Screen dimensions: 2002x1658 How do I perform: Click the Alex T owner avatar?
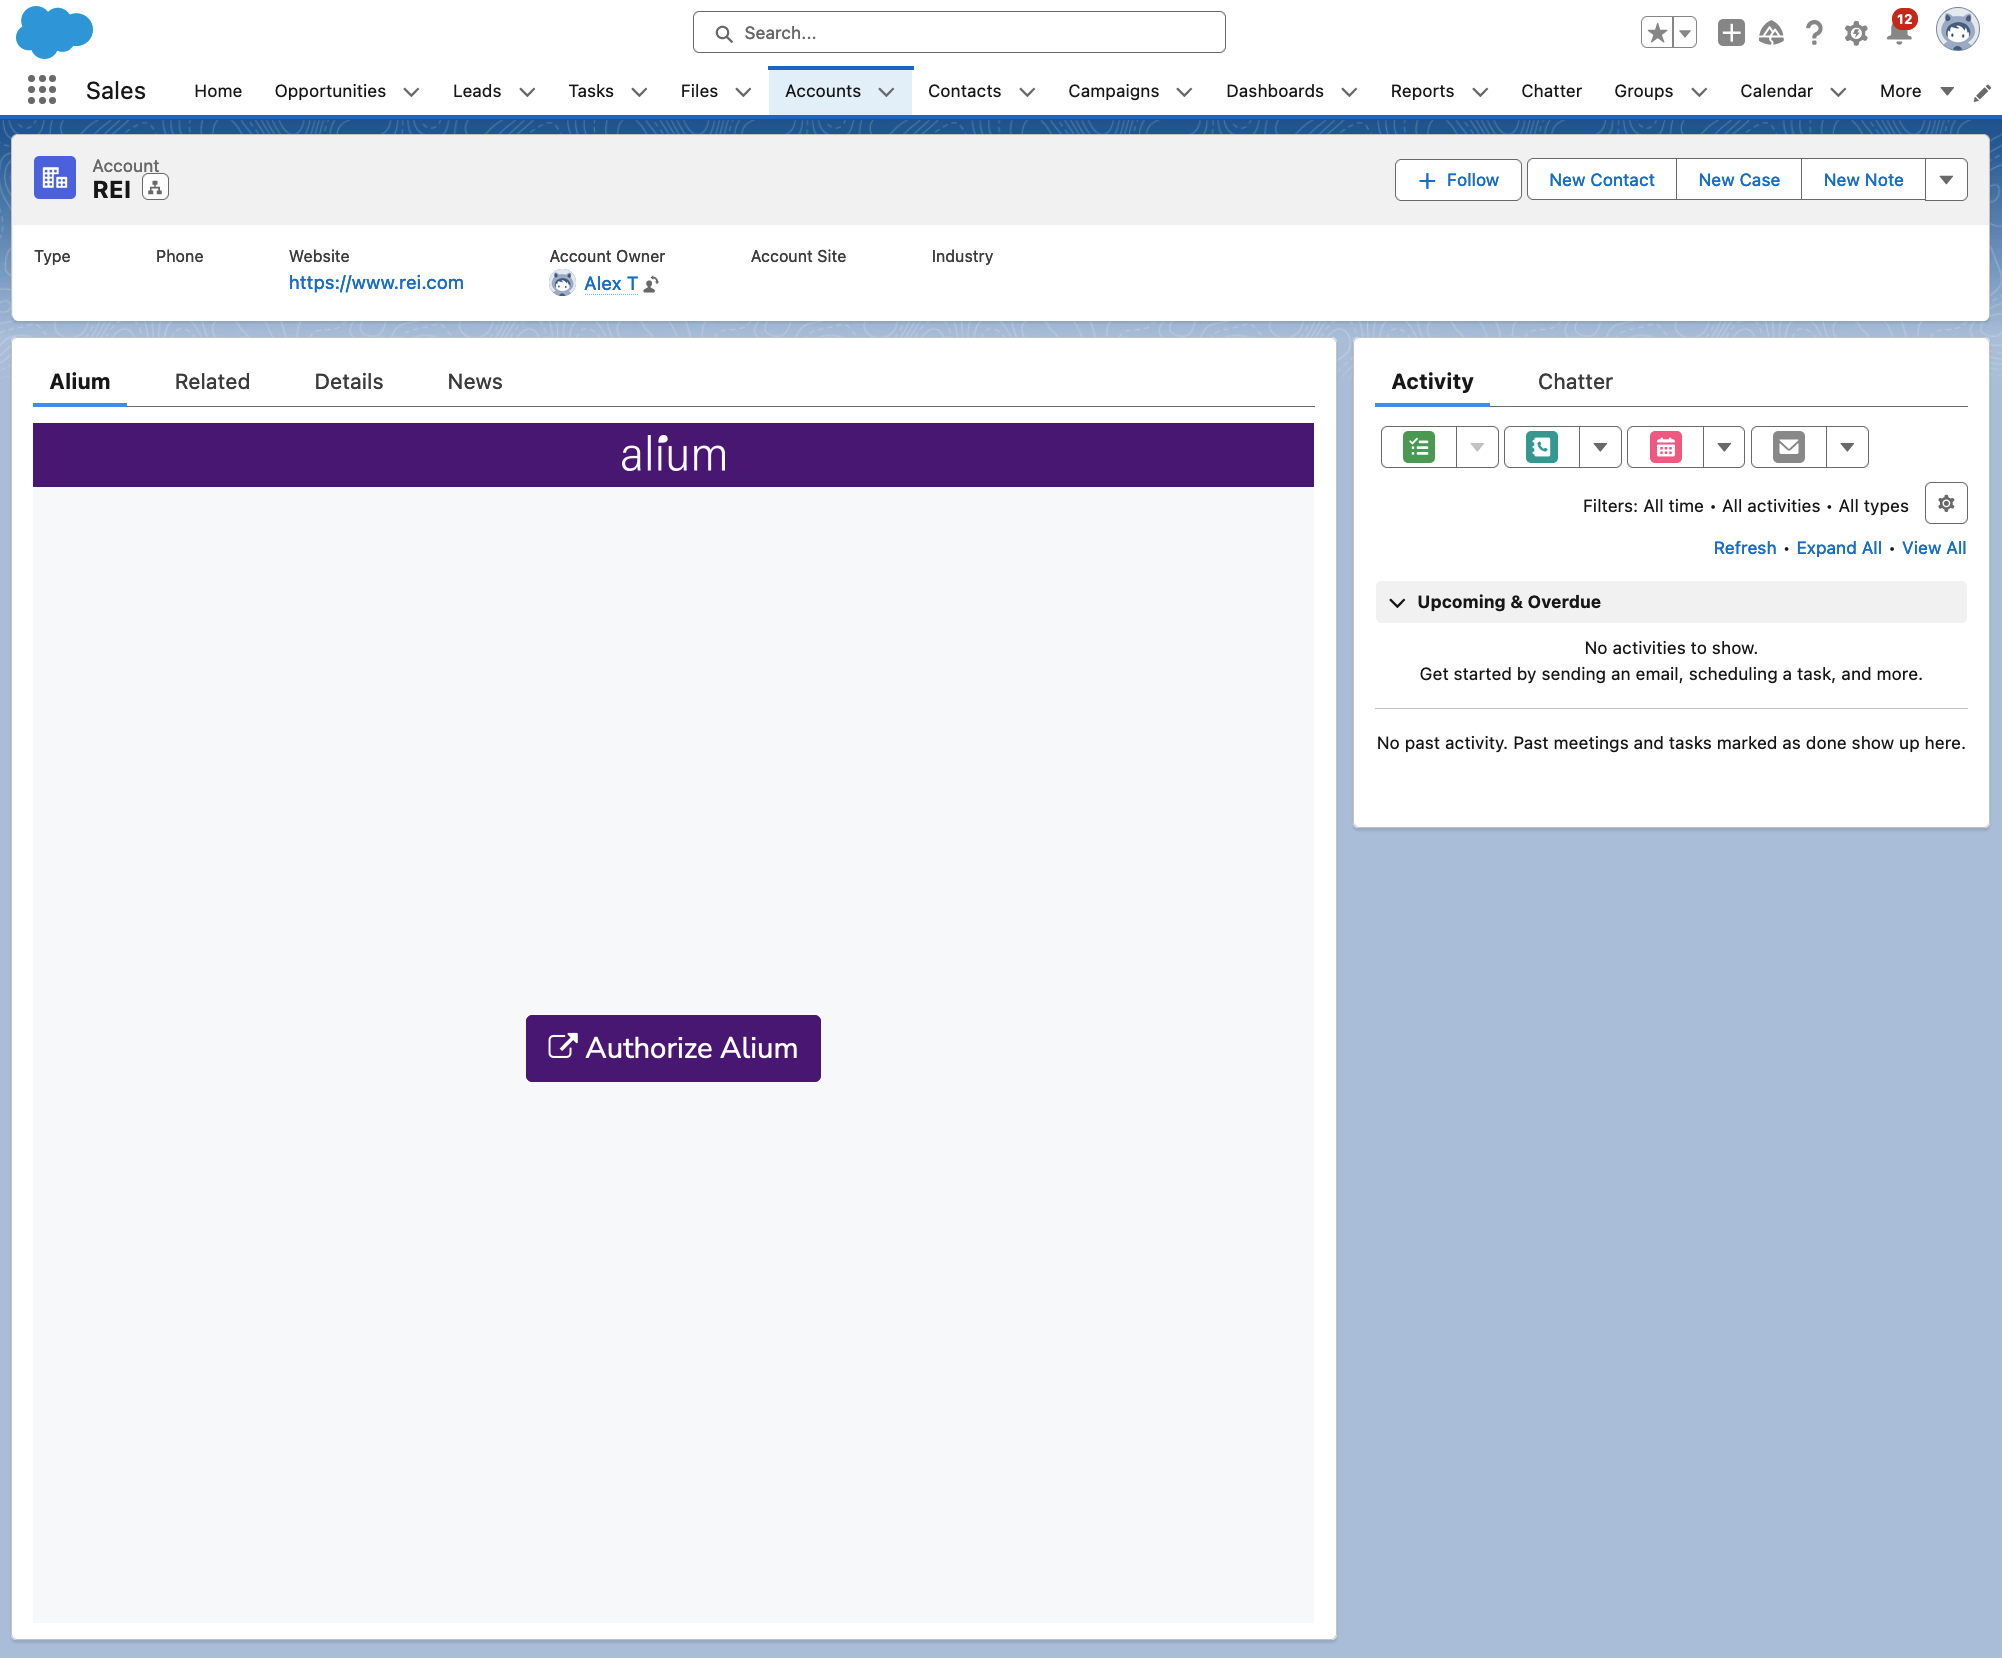[x=563, y=283]
